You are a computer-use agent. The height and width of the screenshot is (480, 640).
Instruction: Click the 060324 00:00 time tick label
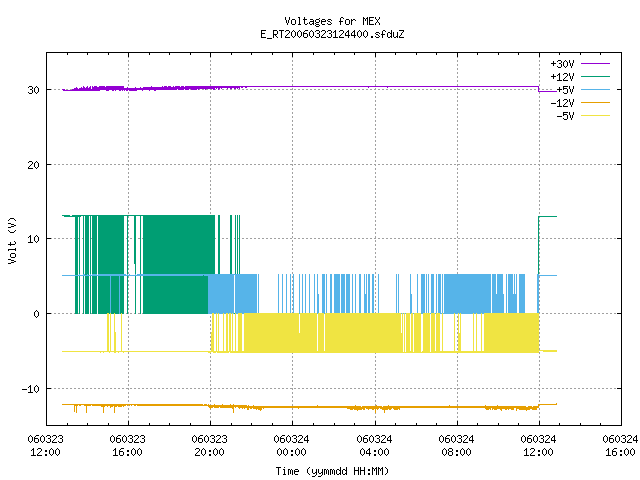point(291,445)
